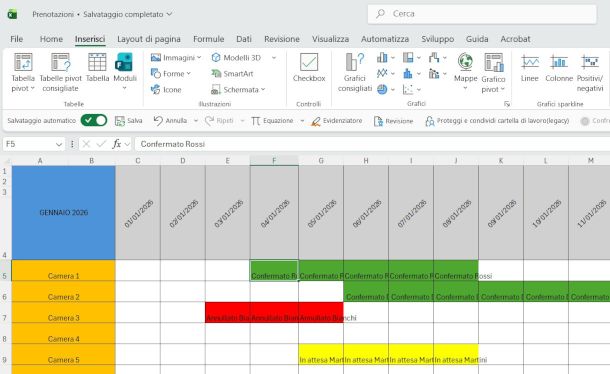Expand the Name Box dropdown
This screenshot has width=610, height=374.
pos(59,144)
